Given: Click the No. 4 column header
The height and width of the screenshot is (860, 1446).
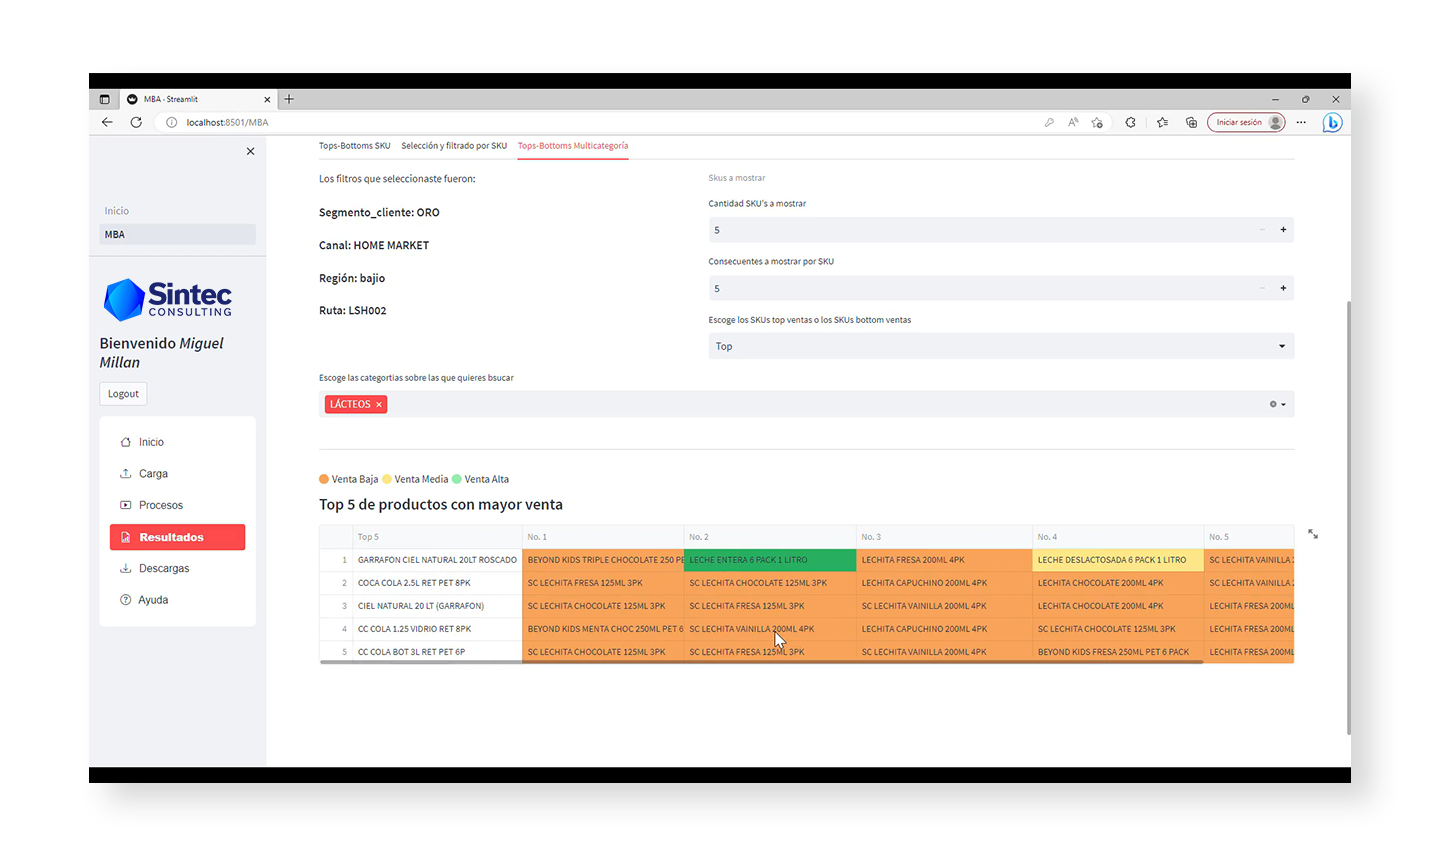Looking at the screenshot, I should [1118, 537].
